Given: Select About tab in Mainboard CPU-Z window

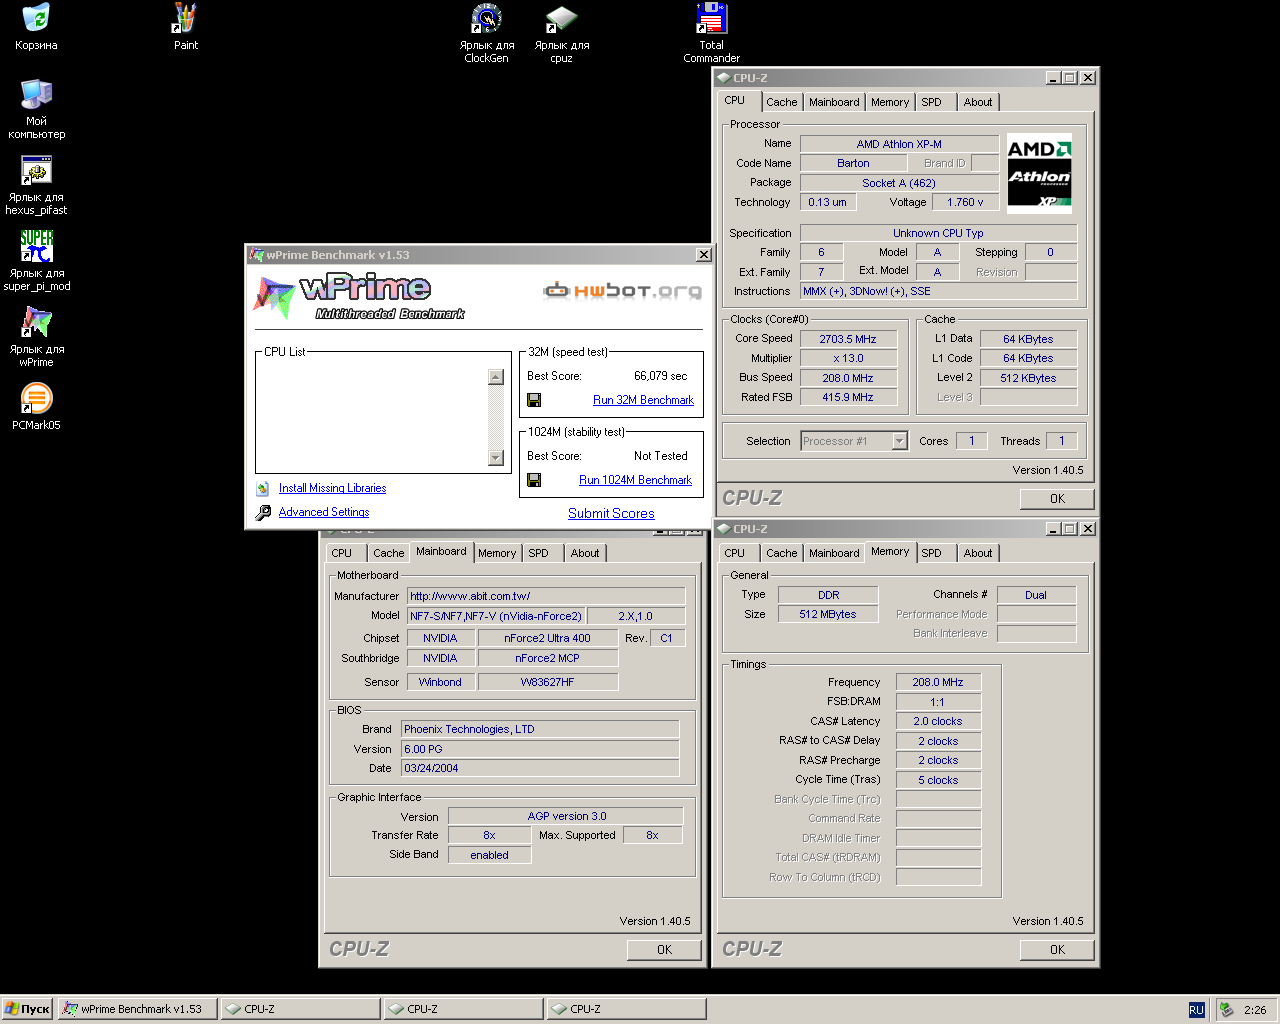Looking at the screenshot, I should [585, 553].
